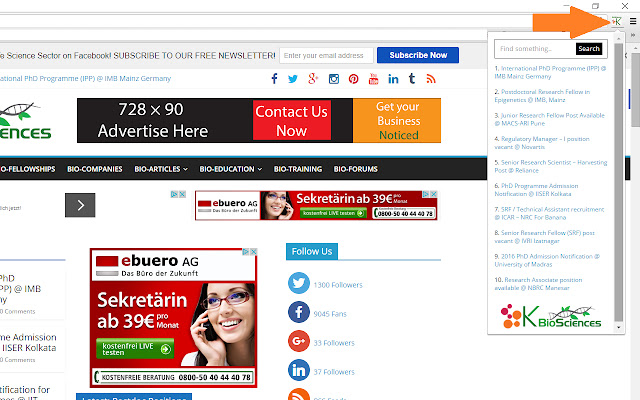Open the Pinterest icon in the header
The height and width of the screenshot is (400, 640).
[x=354, y=79]
